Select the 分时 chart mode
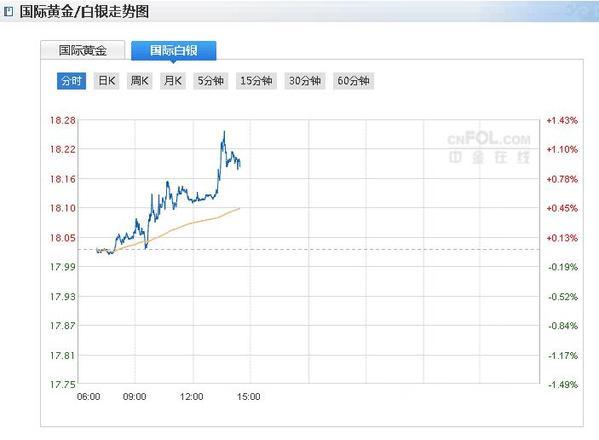Image resolution: width=599 pixels, height=440 pixels. pos(71,81)
